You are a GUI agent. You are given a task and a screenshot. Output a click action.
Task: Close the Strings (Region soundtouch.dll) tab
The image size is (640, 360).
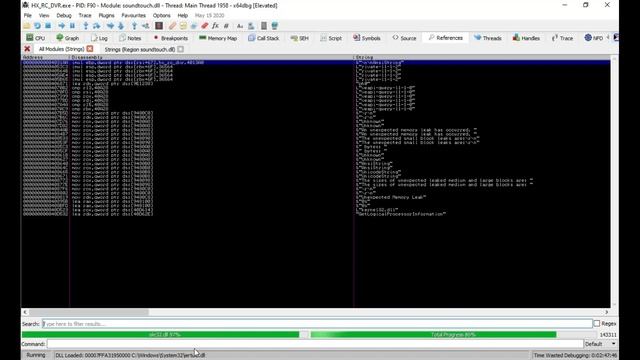(180, 49)
